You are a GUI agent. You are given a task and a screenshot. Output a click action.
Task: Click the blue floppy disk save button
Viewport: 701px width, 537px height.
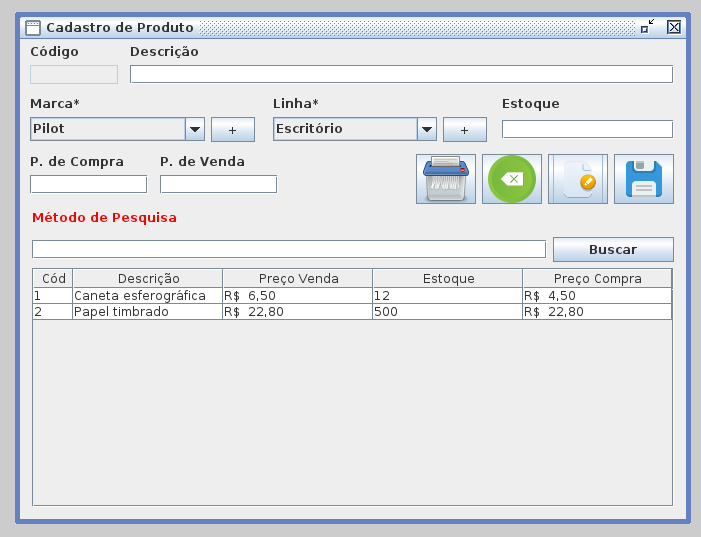[x=644, y=179]
